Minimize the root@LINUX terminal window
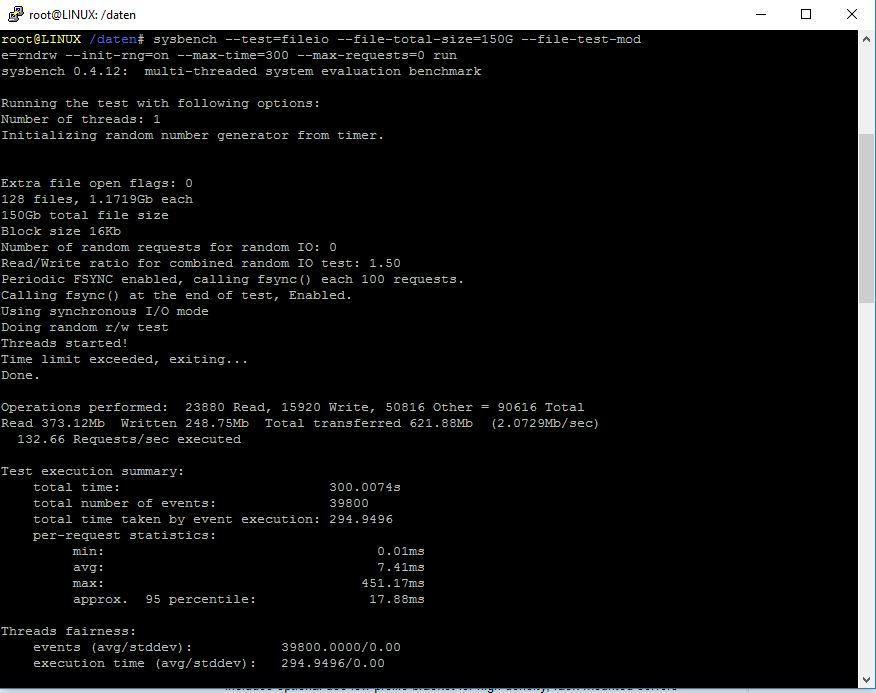Image resolution: width=876 pixels, height=693 pixels. (x=760, y=14)
